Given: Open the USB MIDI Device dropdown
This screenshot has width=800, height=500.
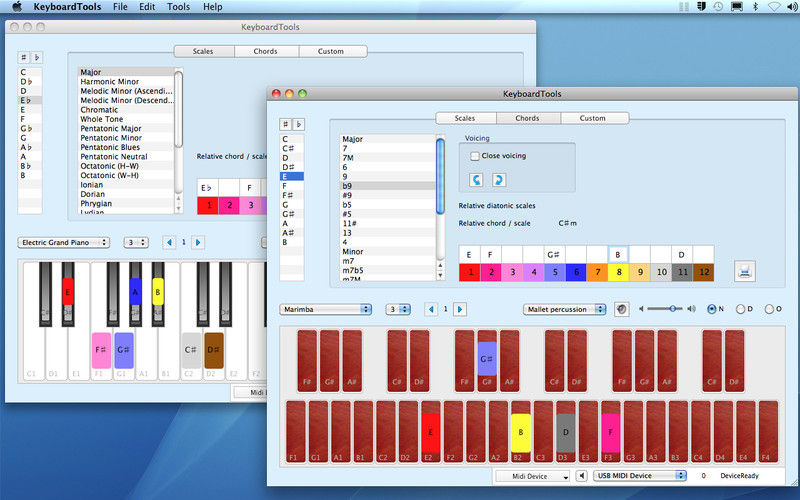Looking at the screenshot, I should 640,476.
